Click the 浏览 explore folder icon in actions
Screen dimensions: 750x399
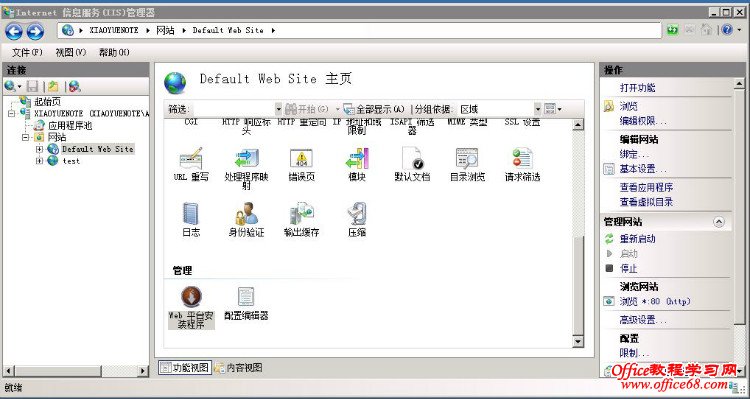[x=609, y=106]
